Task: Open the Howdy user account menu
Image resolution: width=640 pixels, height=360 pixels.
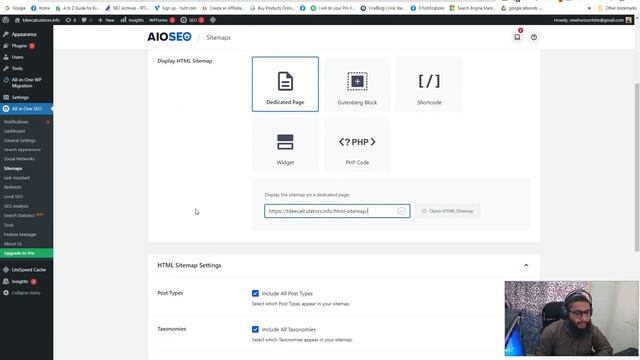Action: 592,20
